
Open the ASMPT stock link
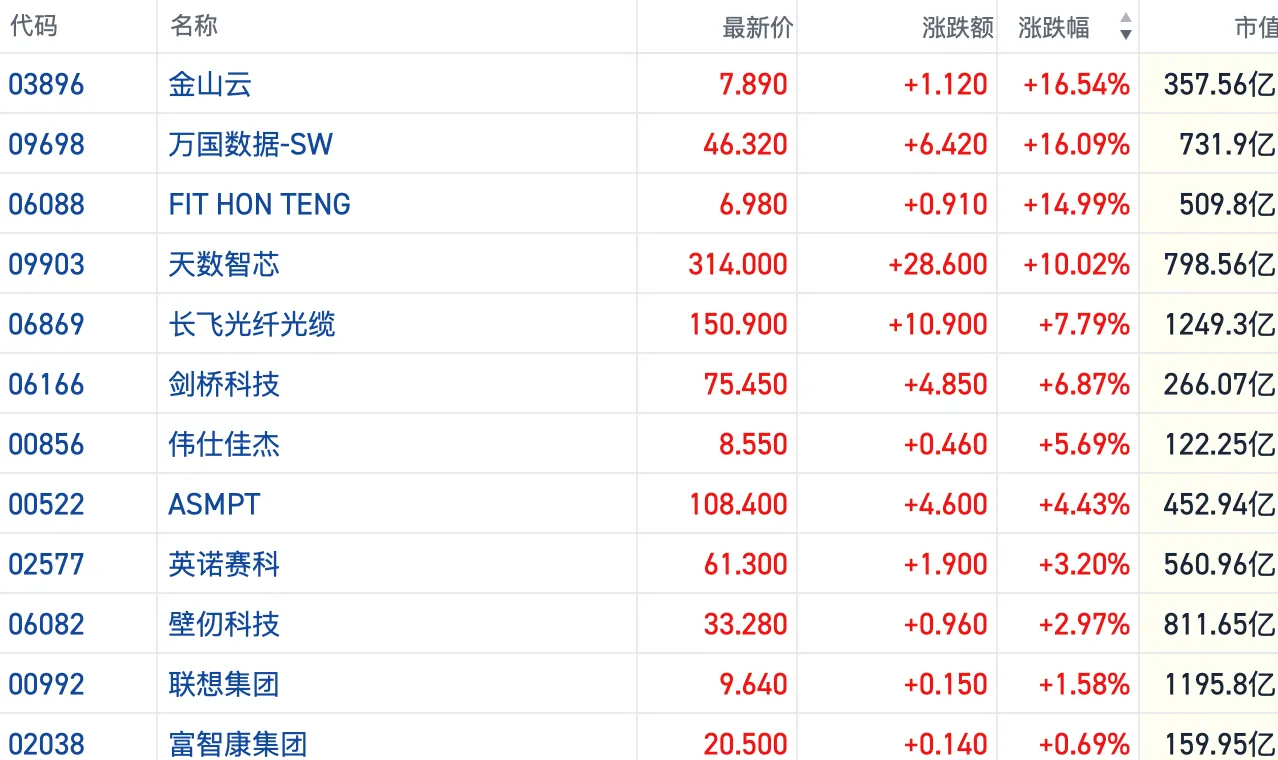click(x=214, y=504)
